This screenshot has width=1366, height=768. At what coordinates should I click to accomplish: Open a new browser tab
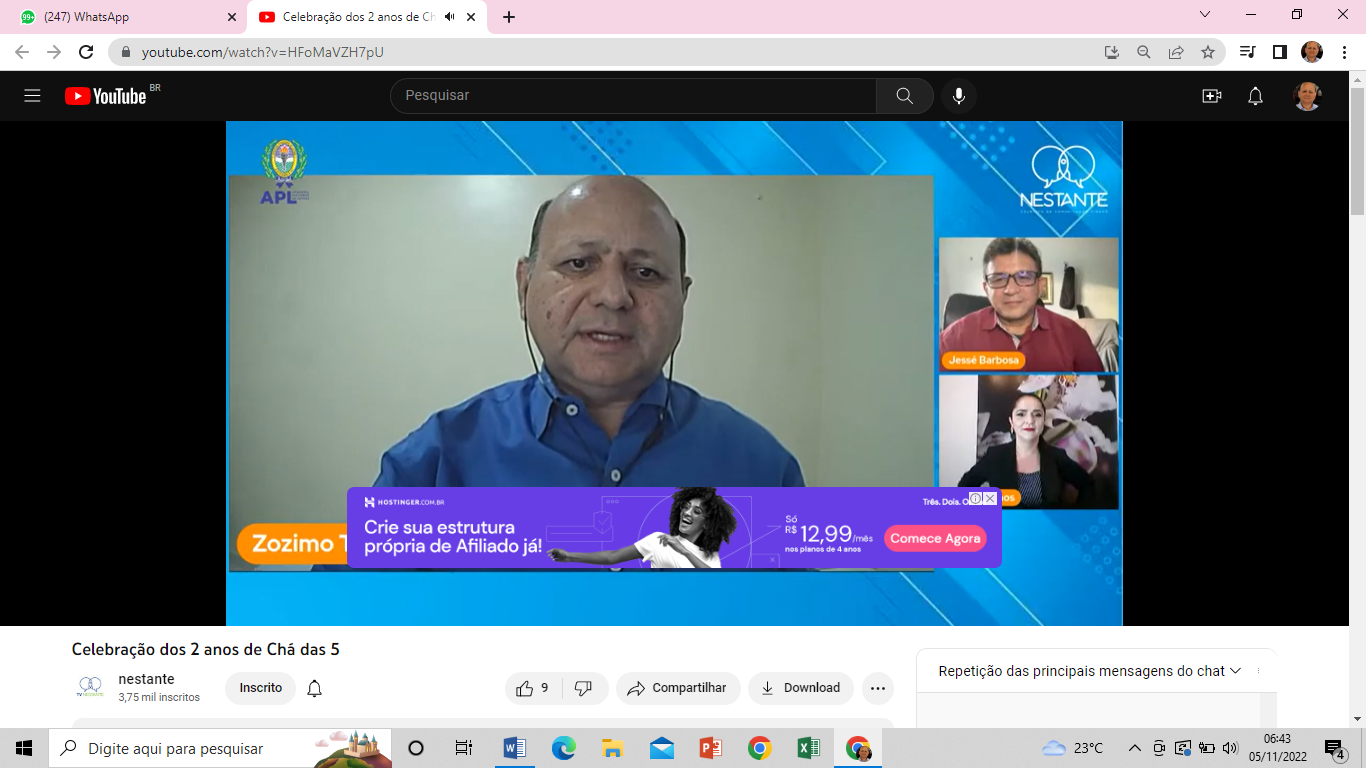pyautogui.click(x=509, y=17)
